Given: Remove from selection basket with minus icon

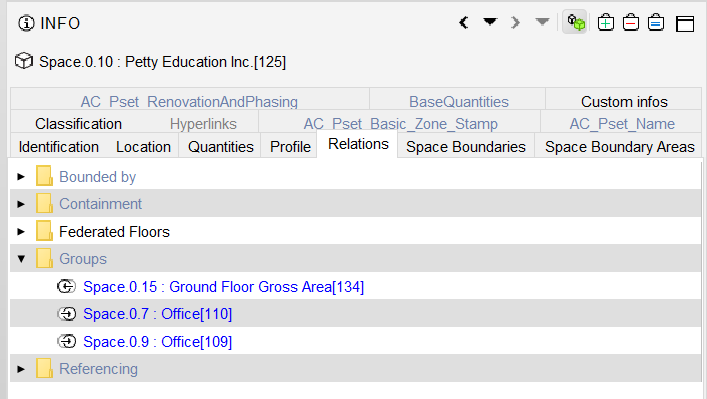Looking at the screenshot, I should click(x=631, y=23).
